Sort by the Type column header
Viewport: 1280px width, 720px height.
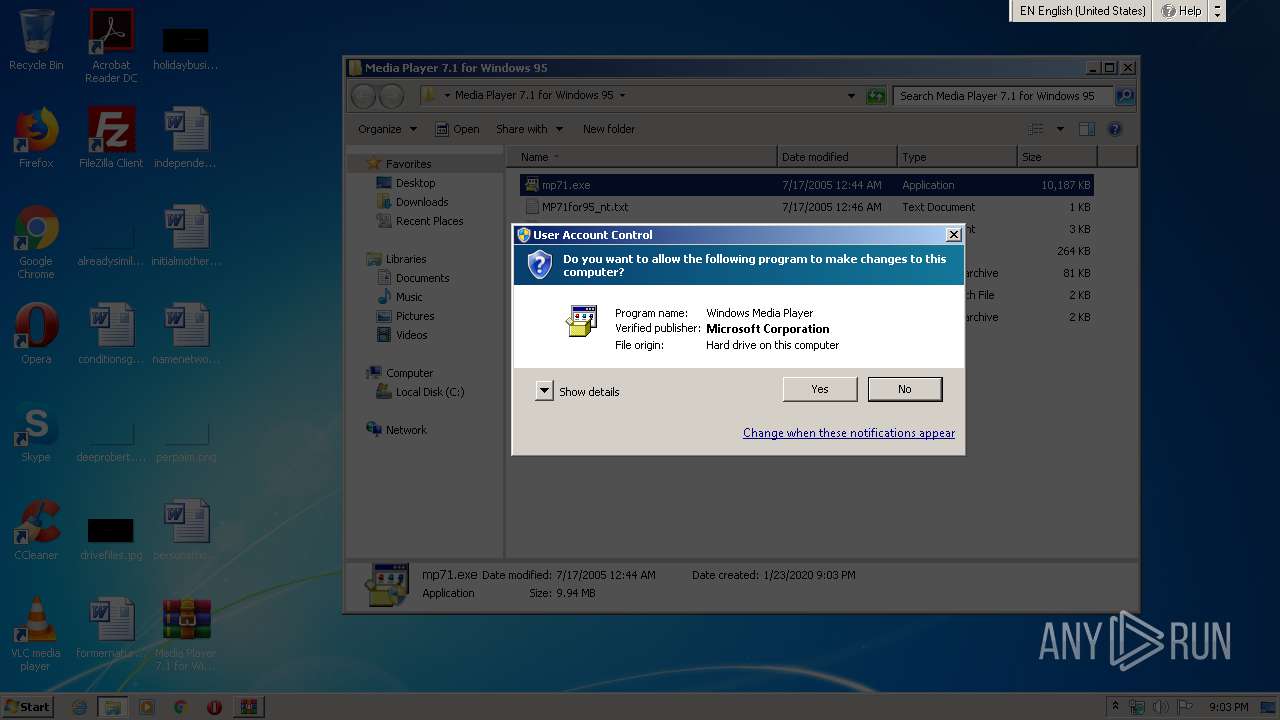click(x=957, y=157)
